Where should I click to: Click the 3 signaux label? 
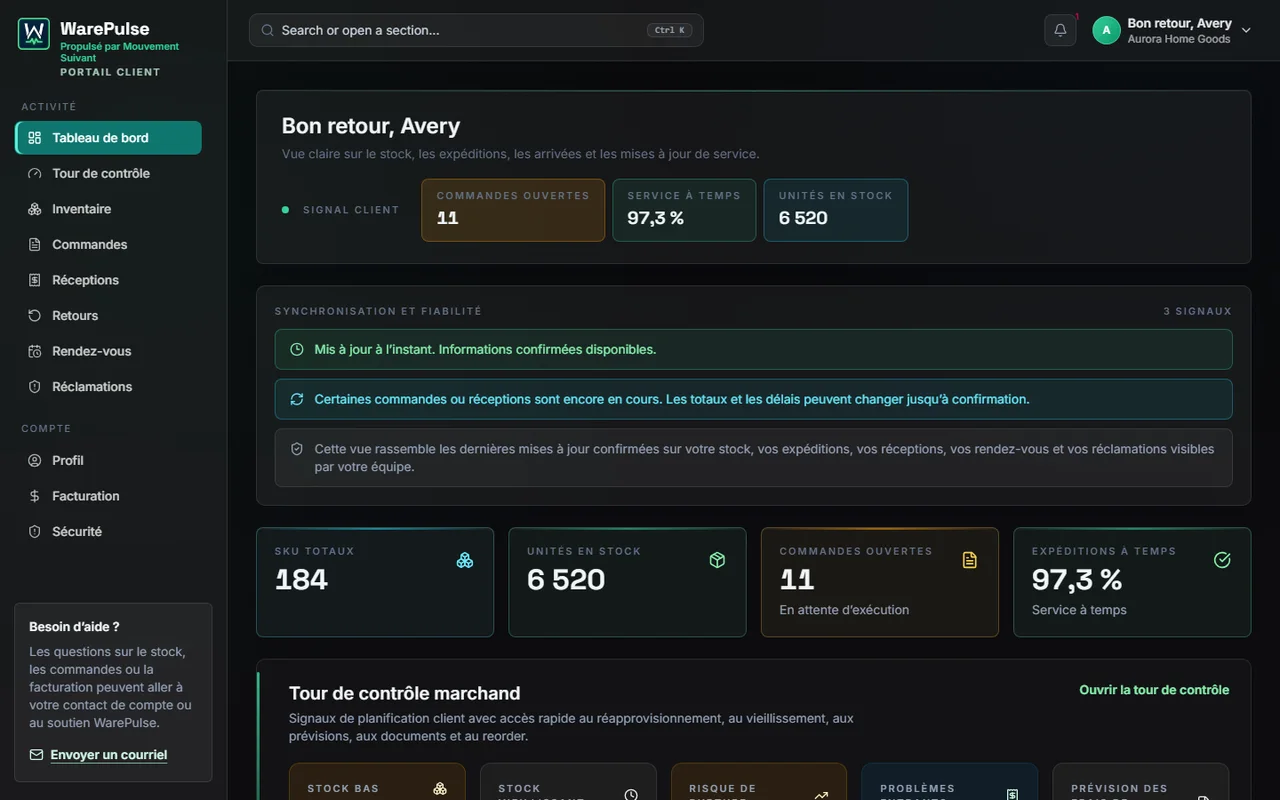(x=1197, y=311)
